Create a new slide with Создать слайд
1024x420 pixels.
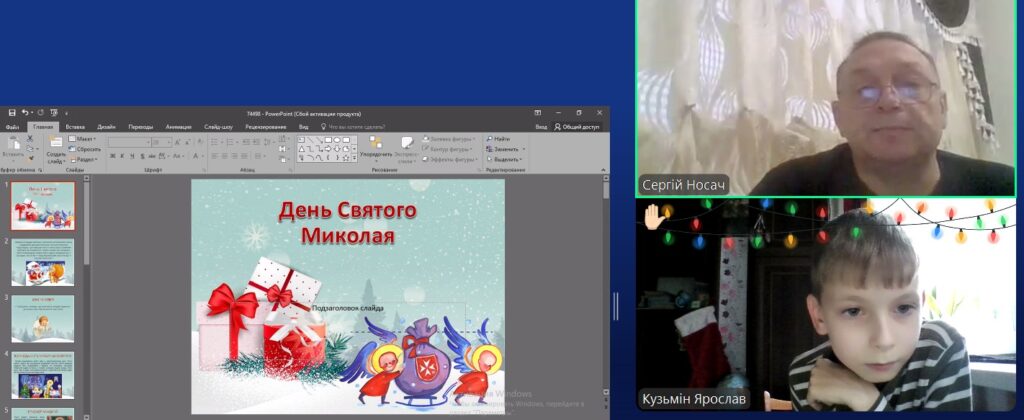pos(56,150)
